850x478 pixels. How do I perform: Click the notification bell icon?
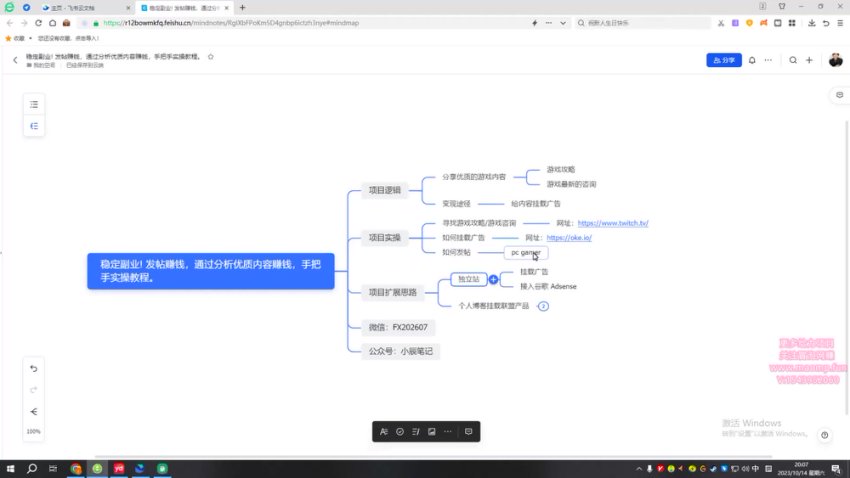pos(752,60)
